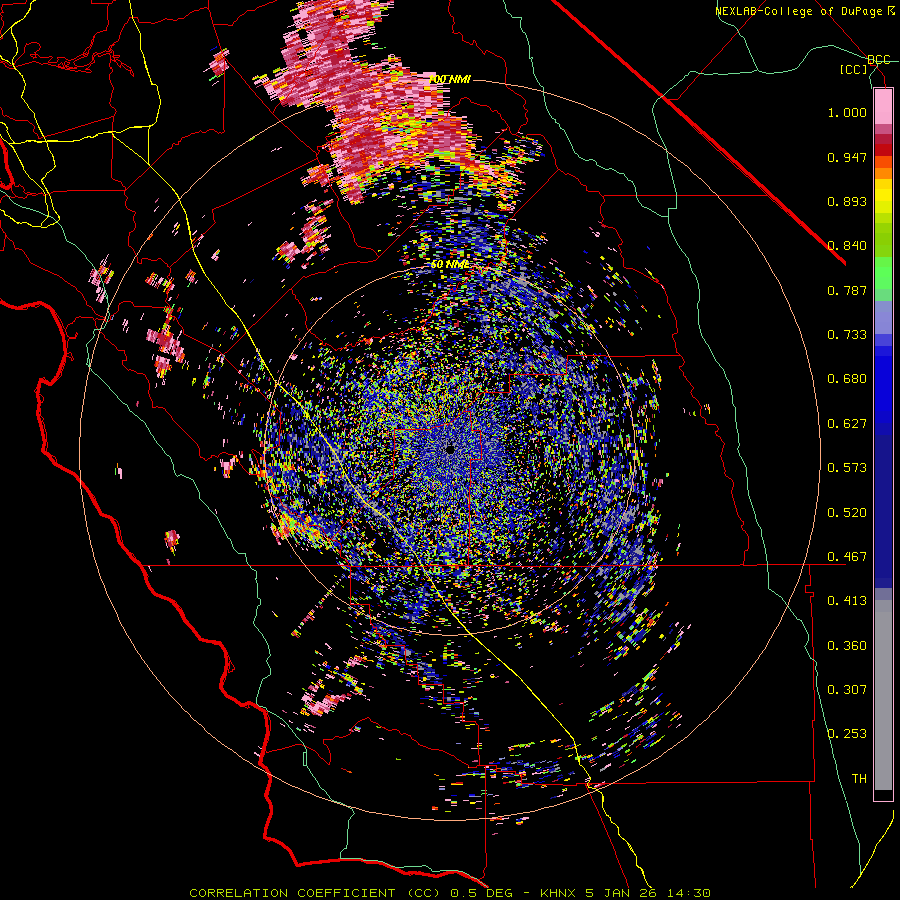The width and height of the screenshot is (900, 900).
Task: Click the 0.520 scale value
Action: 847,513
